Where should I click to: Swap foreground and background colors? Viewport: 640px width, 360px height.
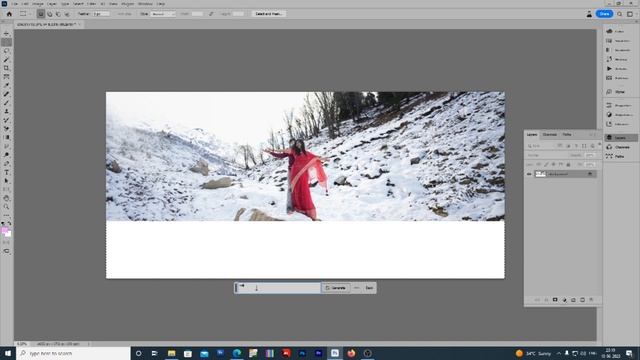(9, 224)
